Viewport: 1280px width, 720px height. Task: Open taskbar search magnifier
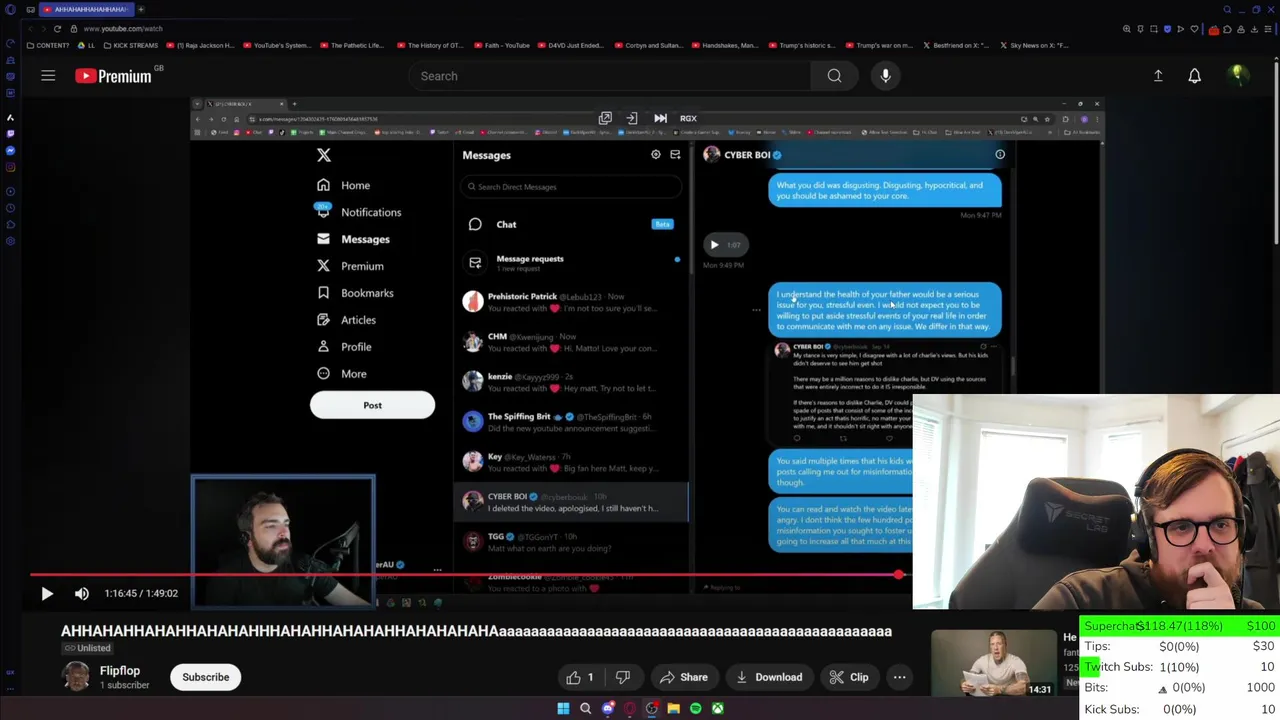[585, 708]
